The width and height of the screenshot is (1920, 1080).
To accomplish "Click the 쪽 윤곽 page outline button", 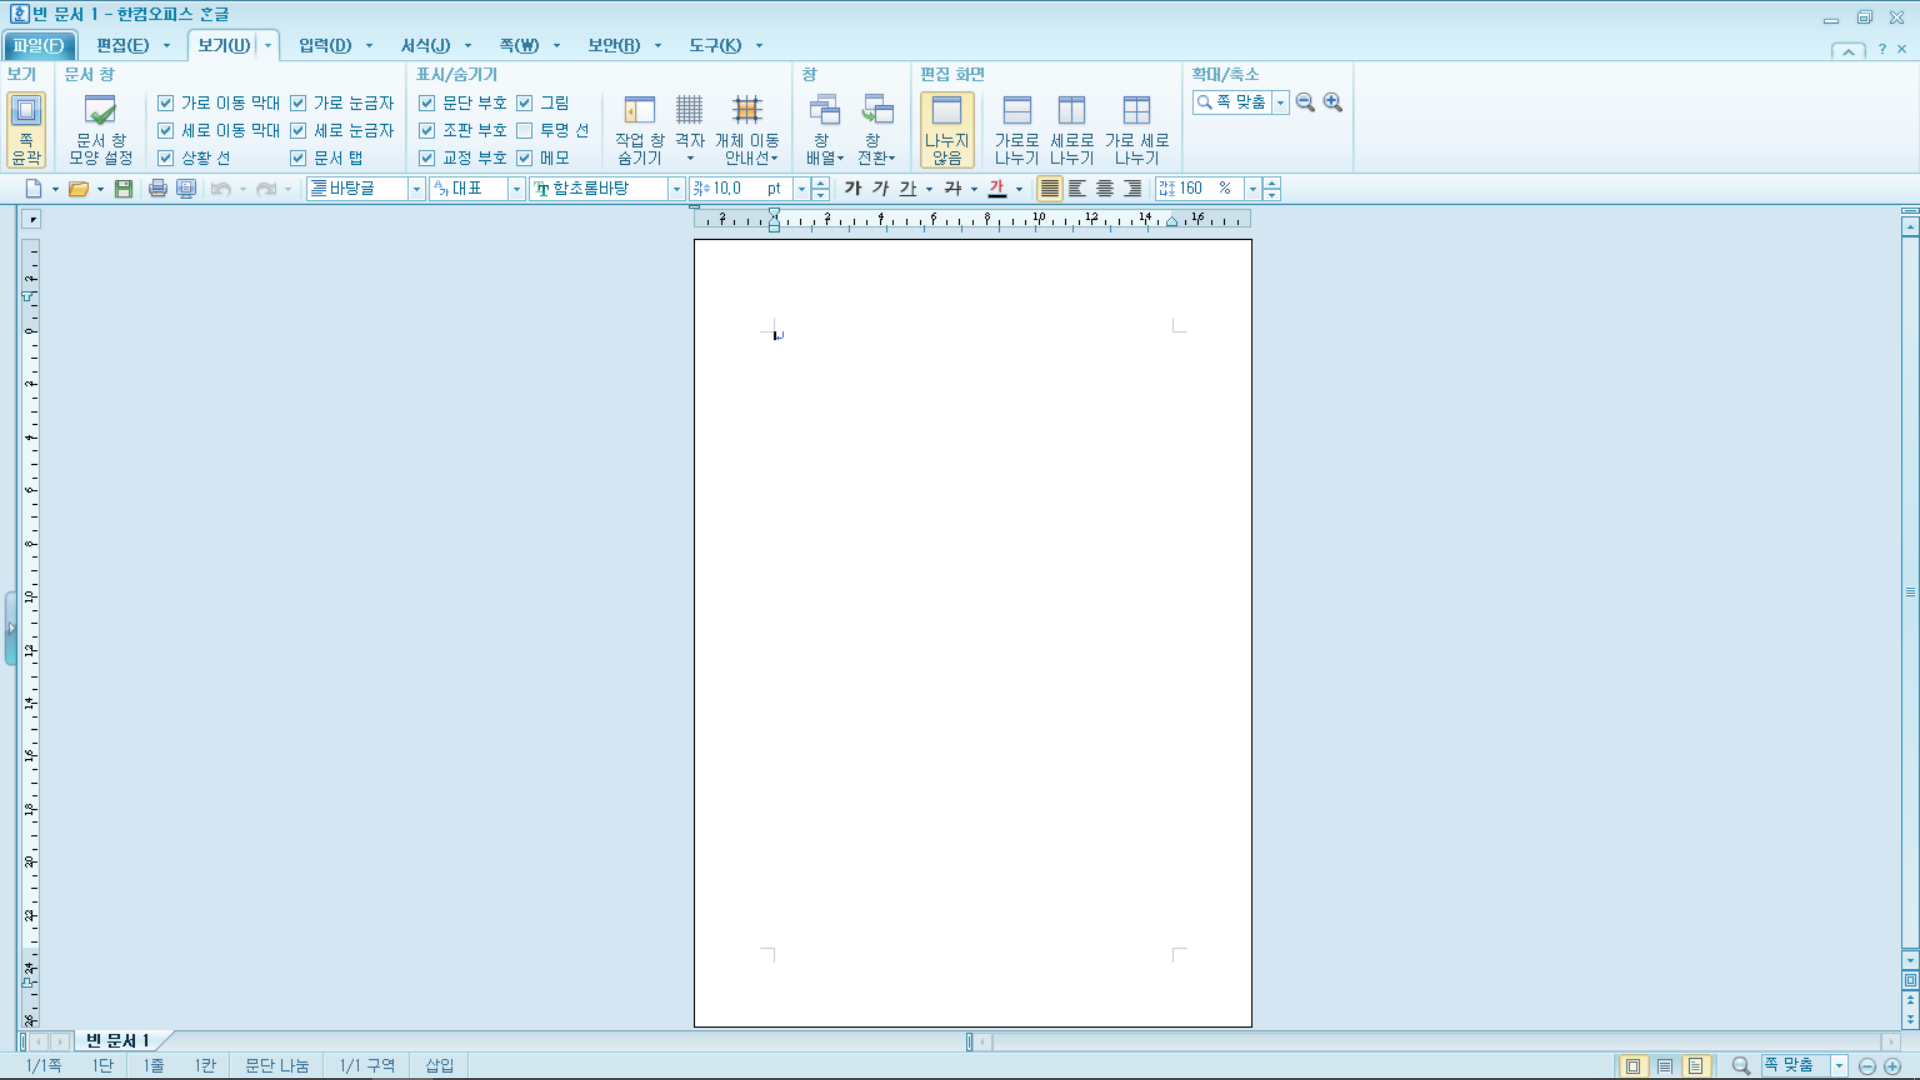I will coord(26,129).
